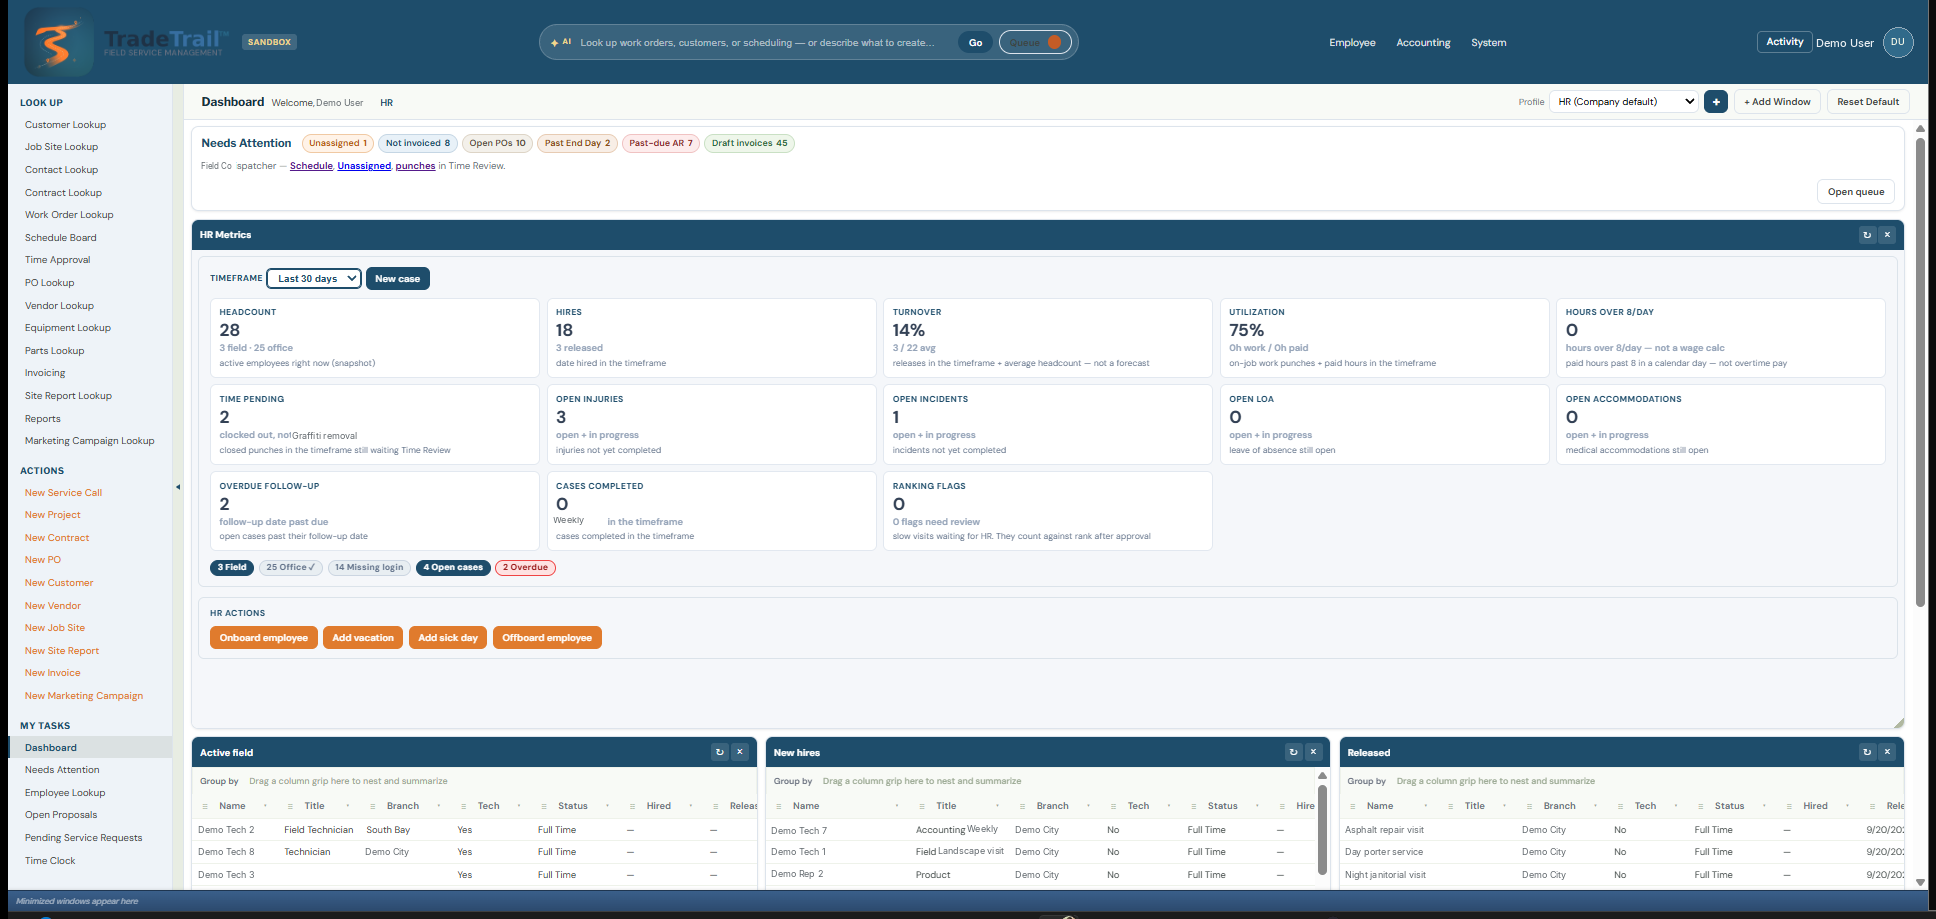
Task: Refresh the Active field window
Action: coord(719,752)
